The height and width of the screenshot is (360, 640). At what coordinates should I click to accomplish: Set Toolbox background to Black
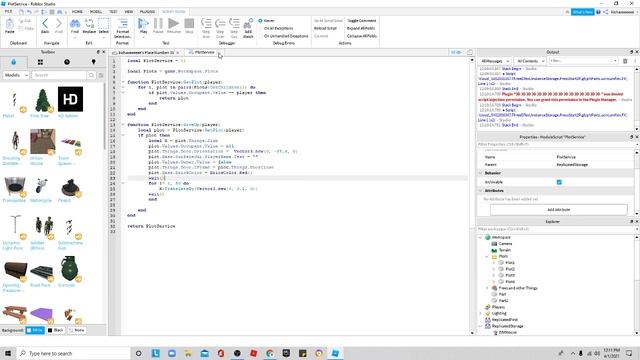coord(56,330)
